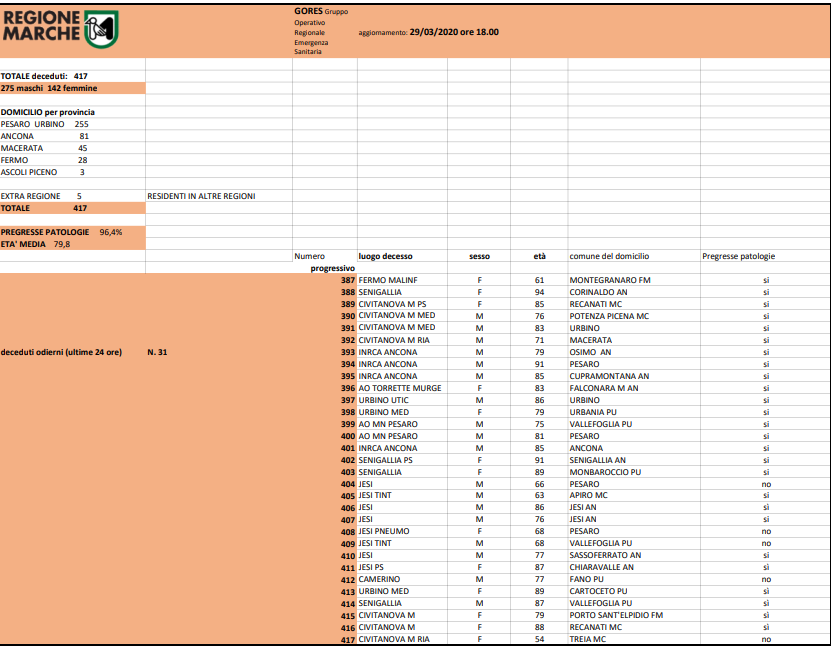Click 'RESIDENTI IN ALTRE REGIONI' cell
This screenshot has width=831, height=649.
click(201, 197)
